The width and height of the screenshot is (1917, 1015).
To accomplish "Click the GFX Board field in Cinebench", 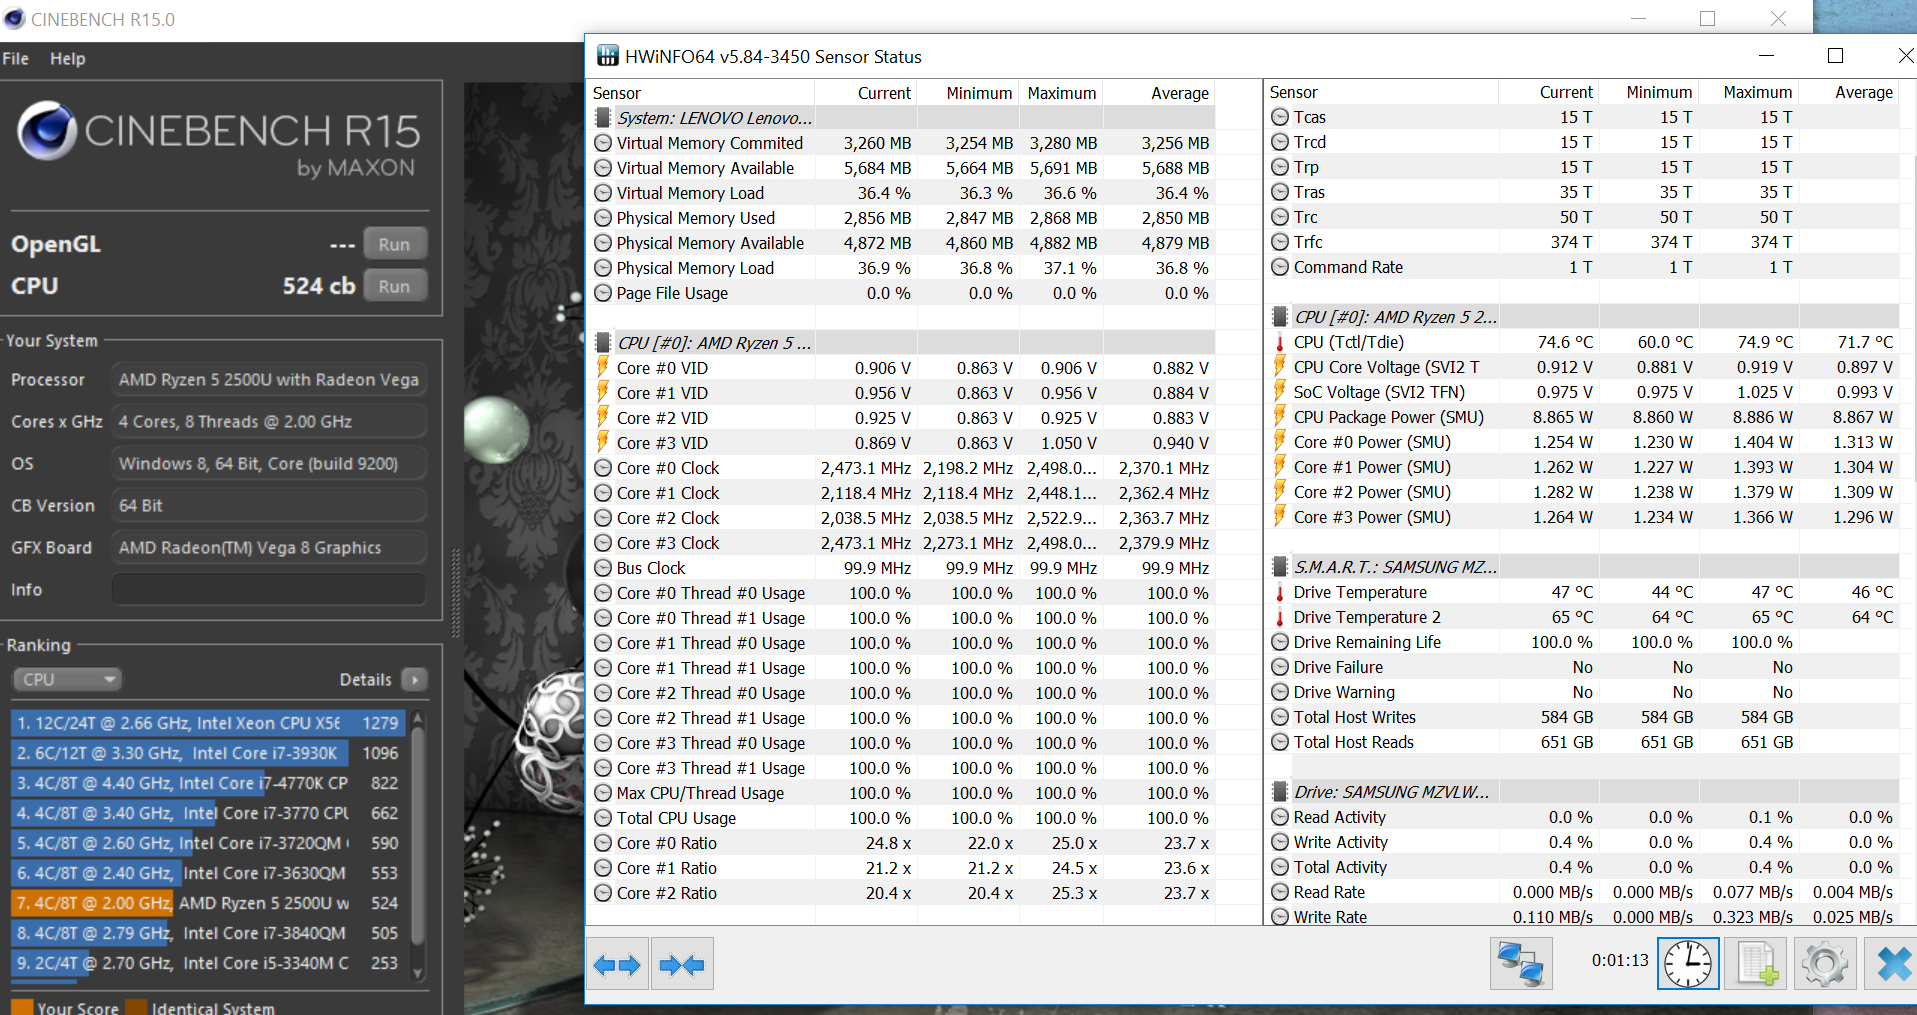I will tap(269, 548).
